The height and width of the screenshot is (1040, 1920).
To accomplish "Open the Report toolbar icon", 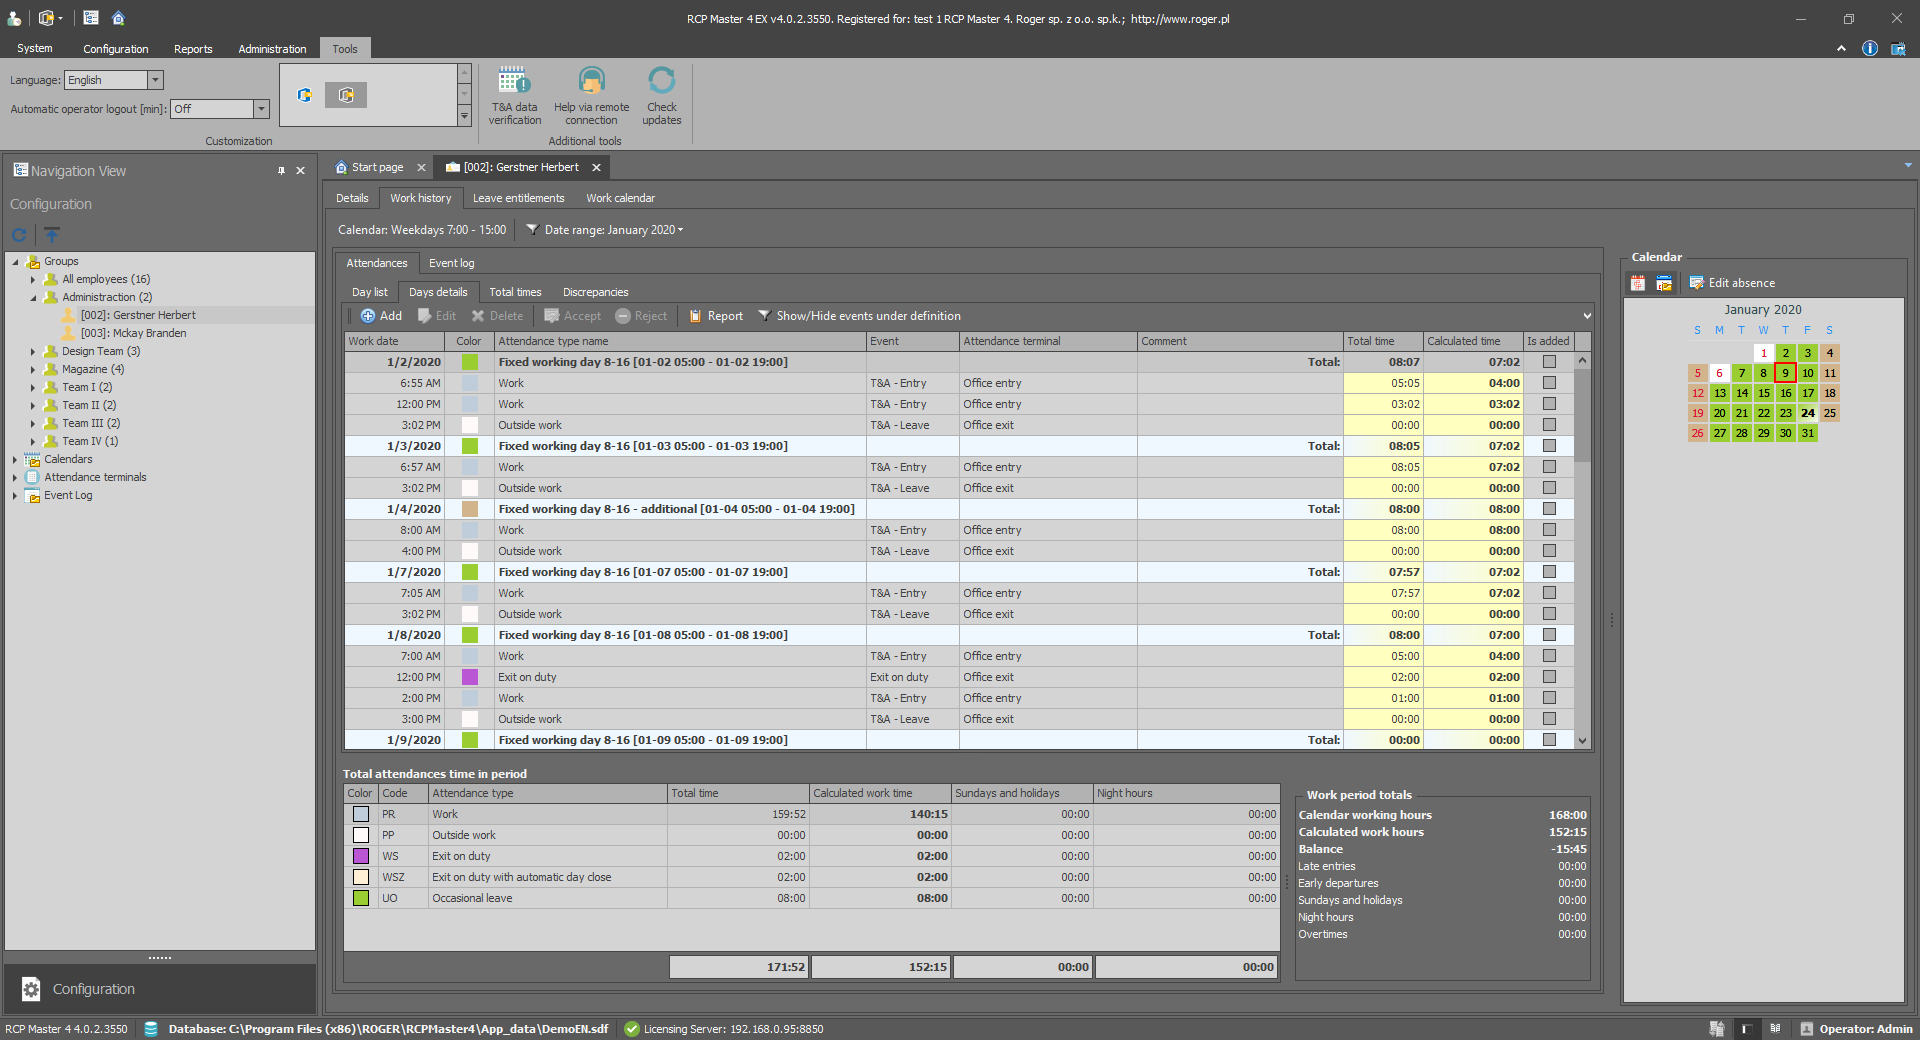I will coord(716,316).
